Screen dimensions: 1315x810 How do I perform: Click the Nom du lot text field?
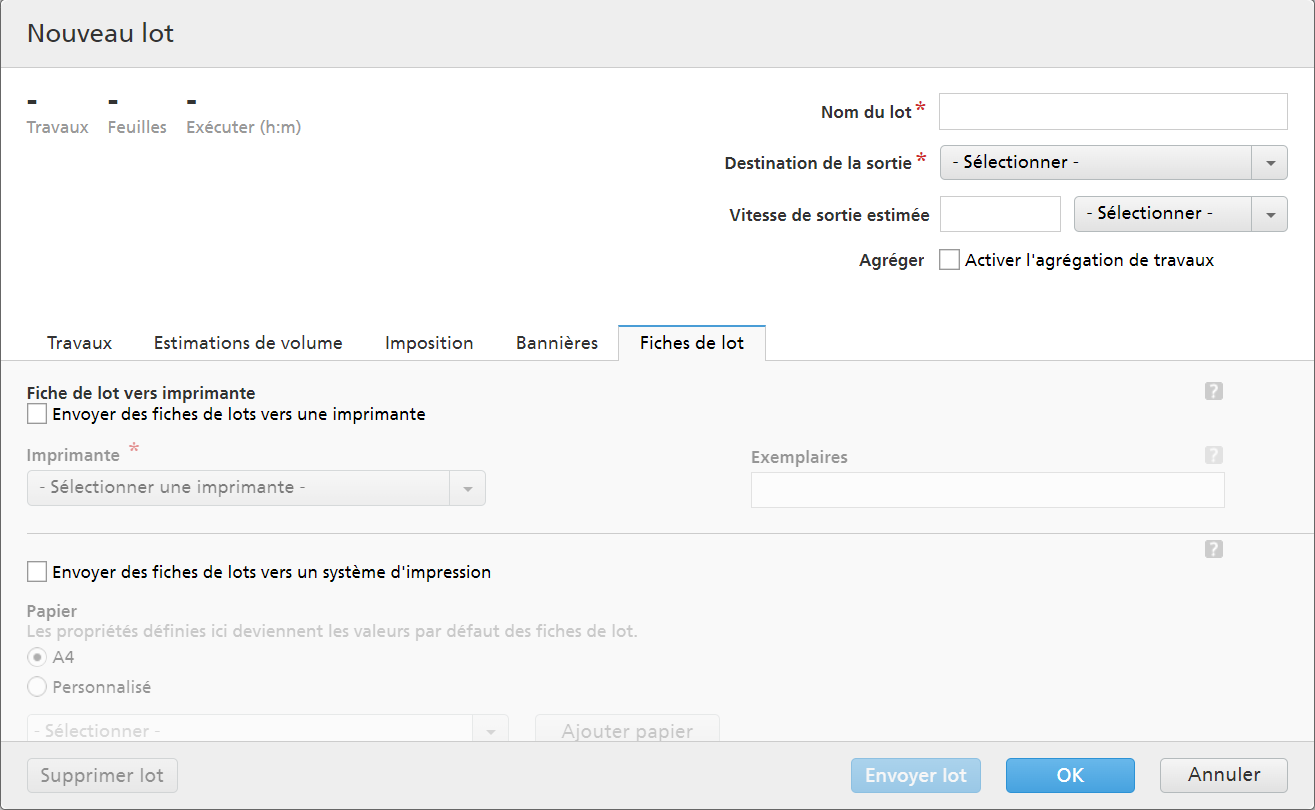click(1112, 112)
